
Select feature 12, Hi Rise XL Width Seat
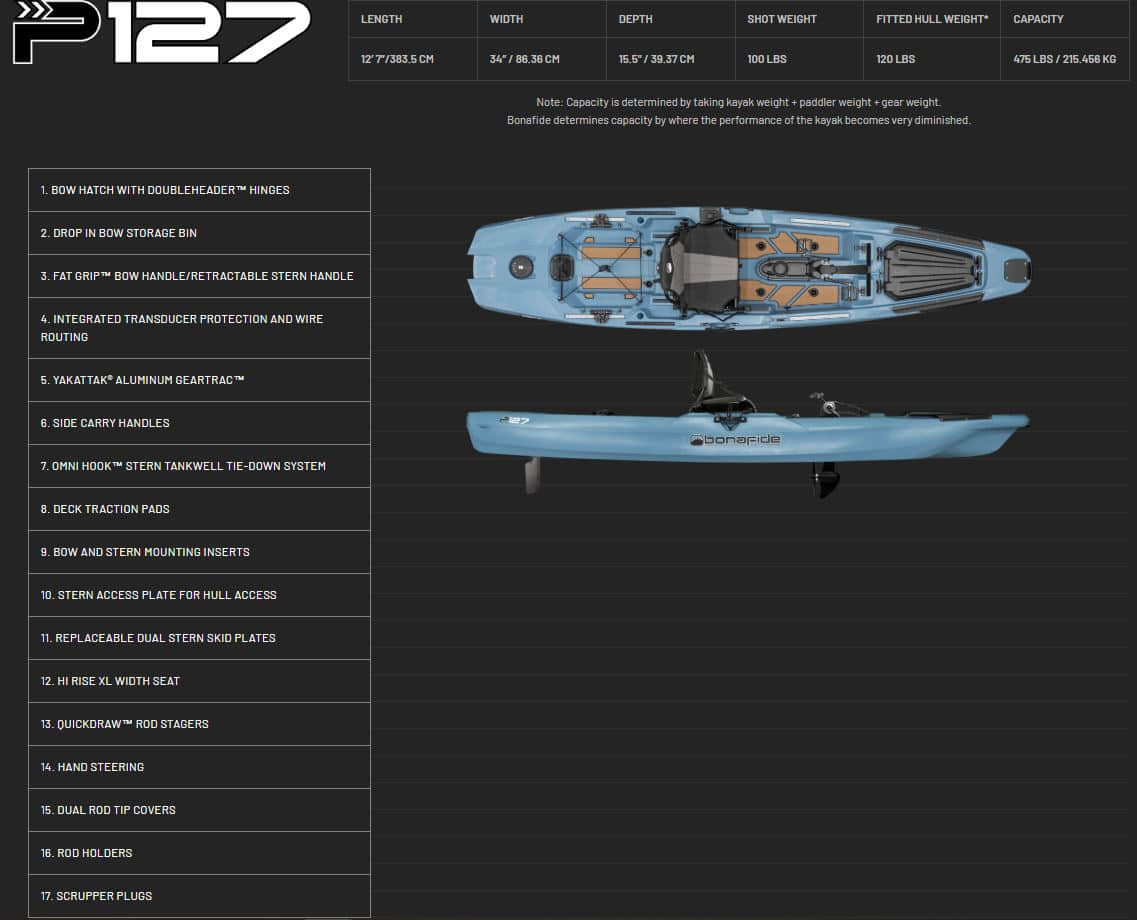tap(199, 681)
